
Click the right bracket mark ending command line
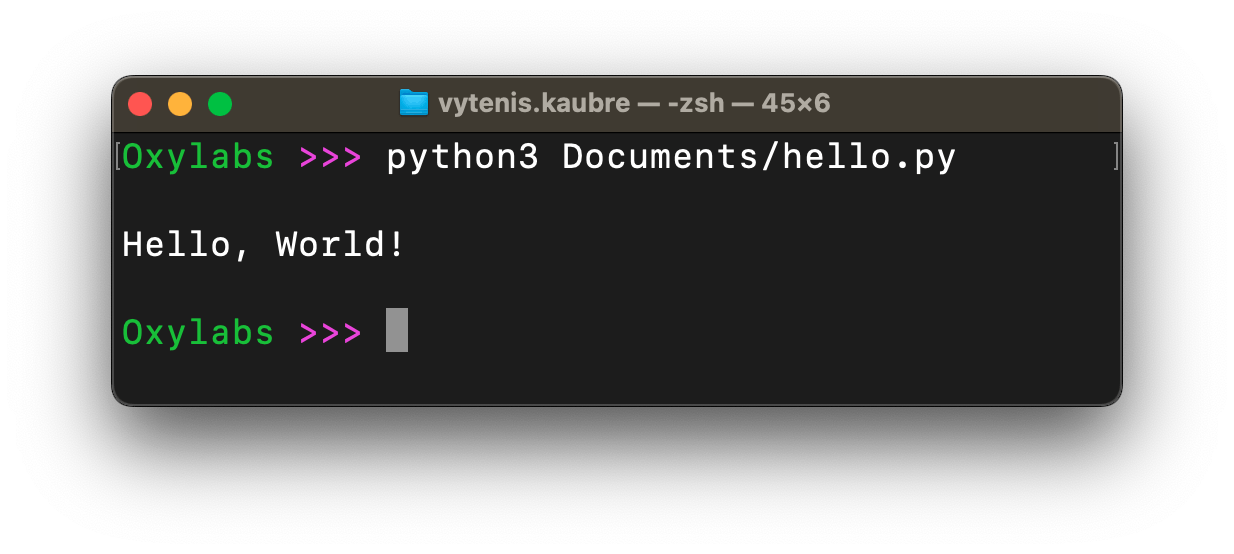[1115, 157]
